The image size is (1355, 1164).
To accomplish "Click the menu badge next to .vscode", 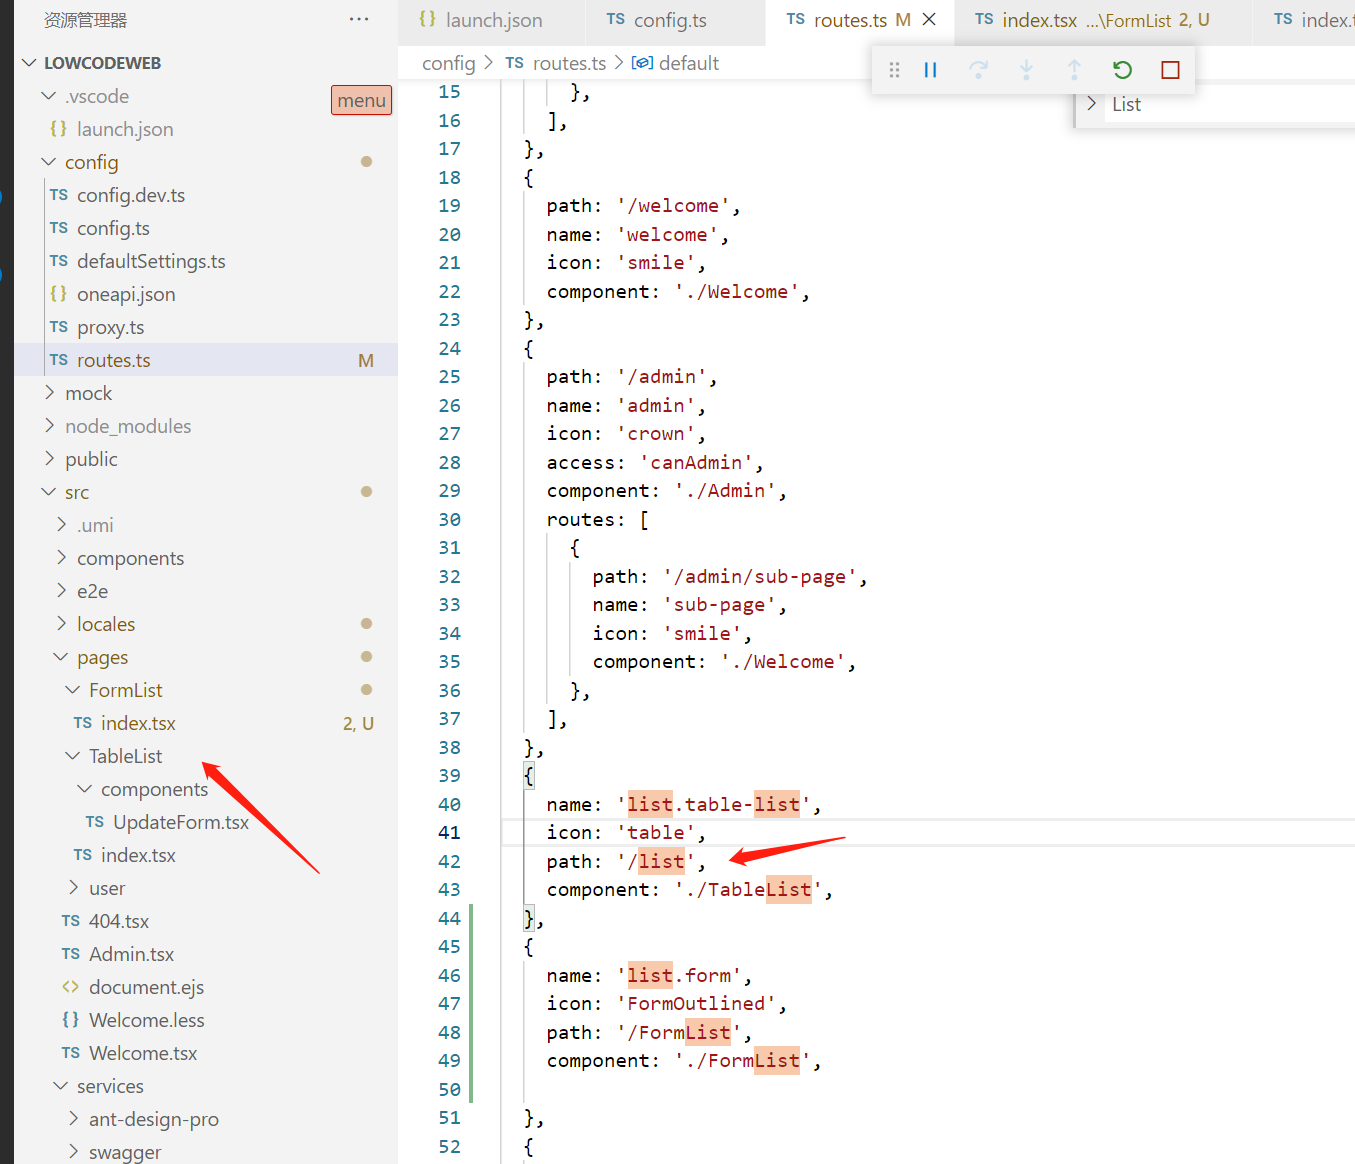I will (361, 100).
